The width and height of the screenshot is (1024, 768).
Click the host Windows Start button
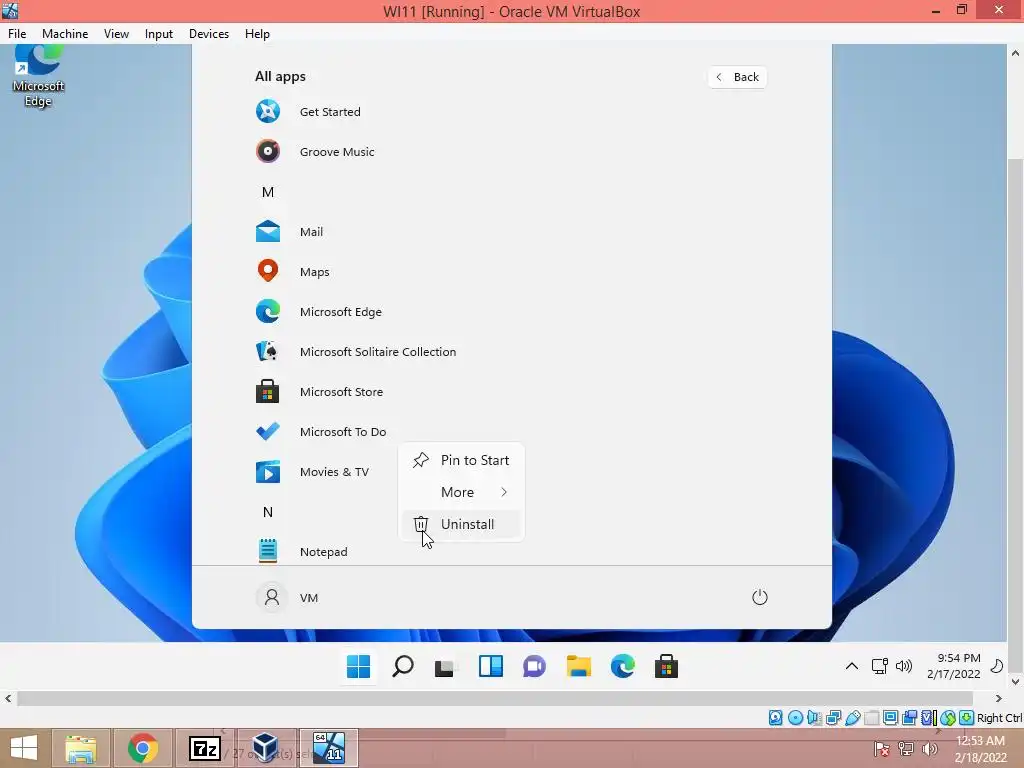(24, 748)
